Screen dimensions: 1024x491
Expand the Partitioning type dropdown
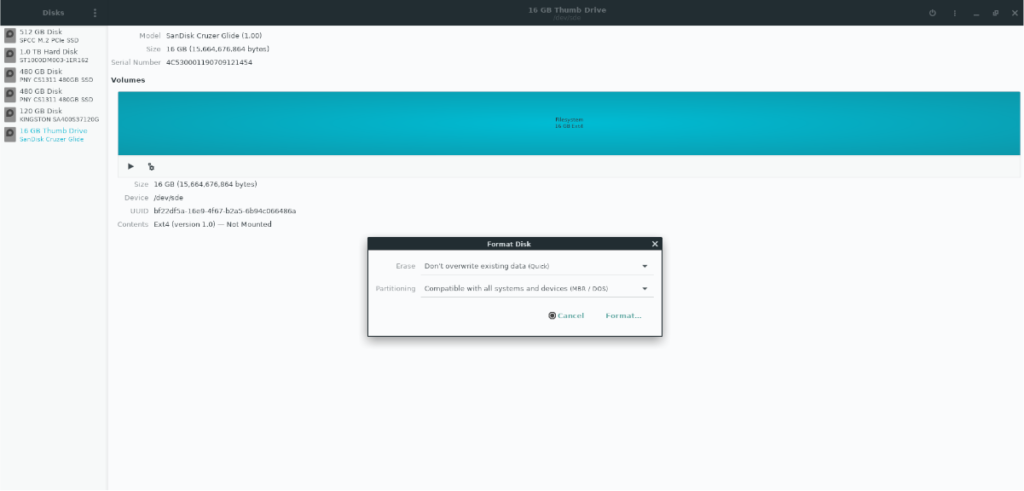537,288
